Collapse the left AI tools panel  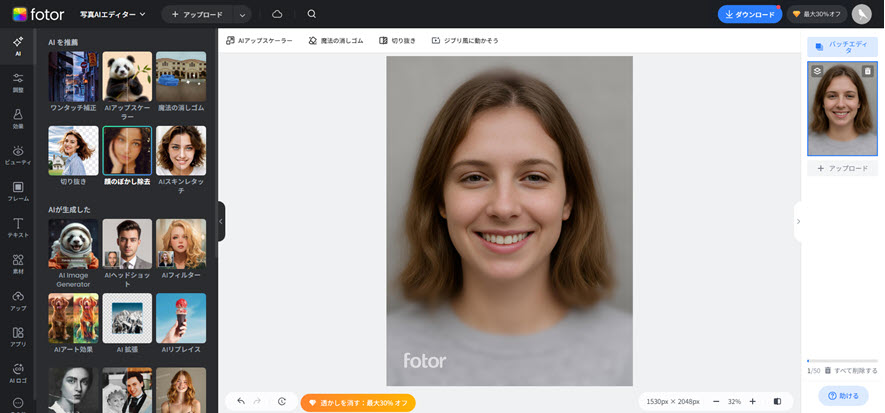point(221,221)
